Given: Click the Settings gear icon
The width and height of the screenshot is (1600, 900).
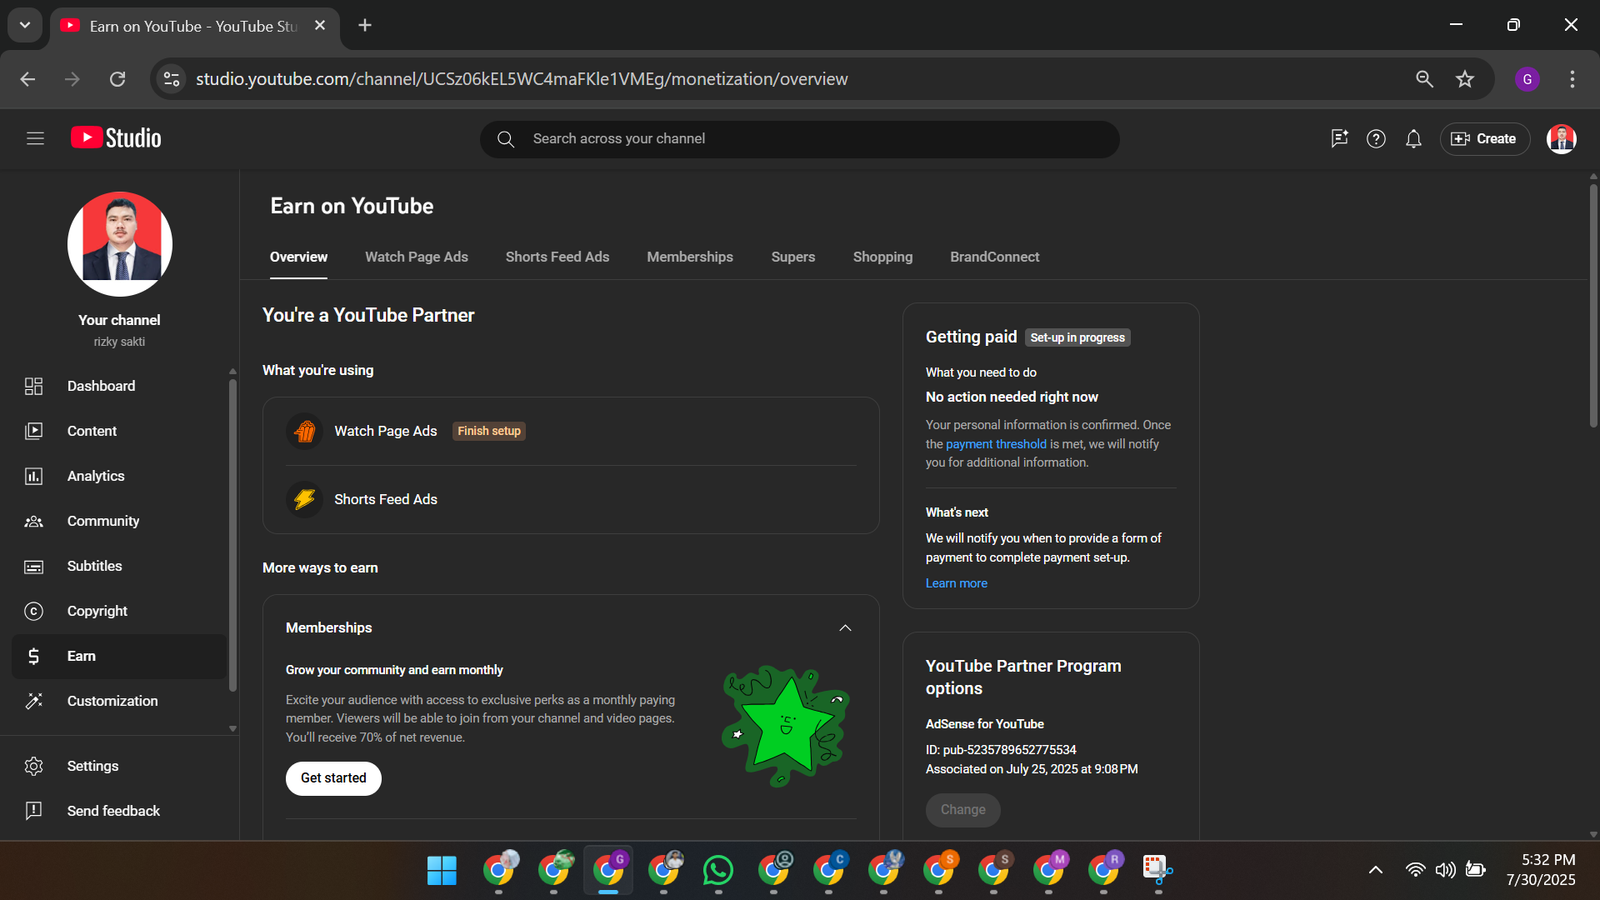Looking at the screenshot, I should [34, 766].
